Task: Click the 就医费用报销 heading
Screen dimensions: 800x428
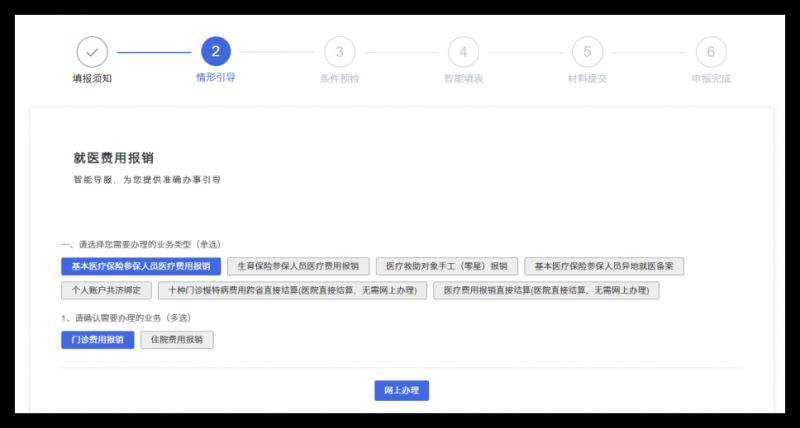Action: tap(113, 157)
